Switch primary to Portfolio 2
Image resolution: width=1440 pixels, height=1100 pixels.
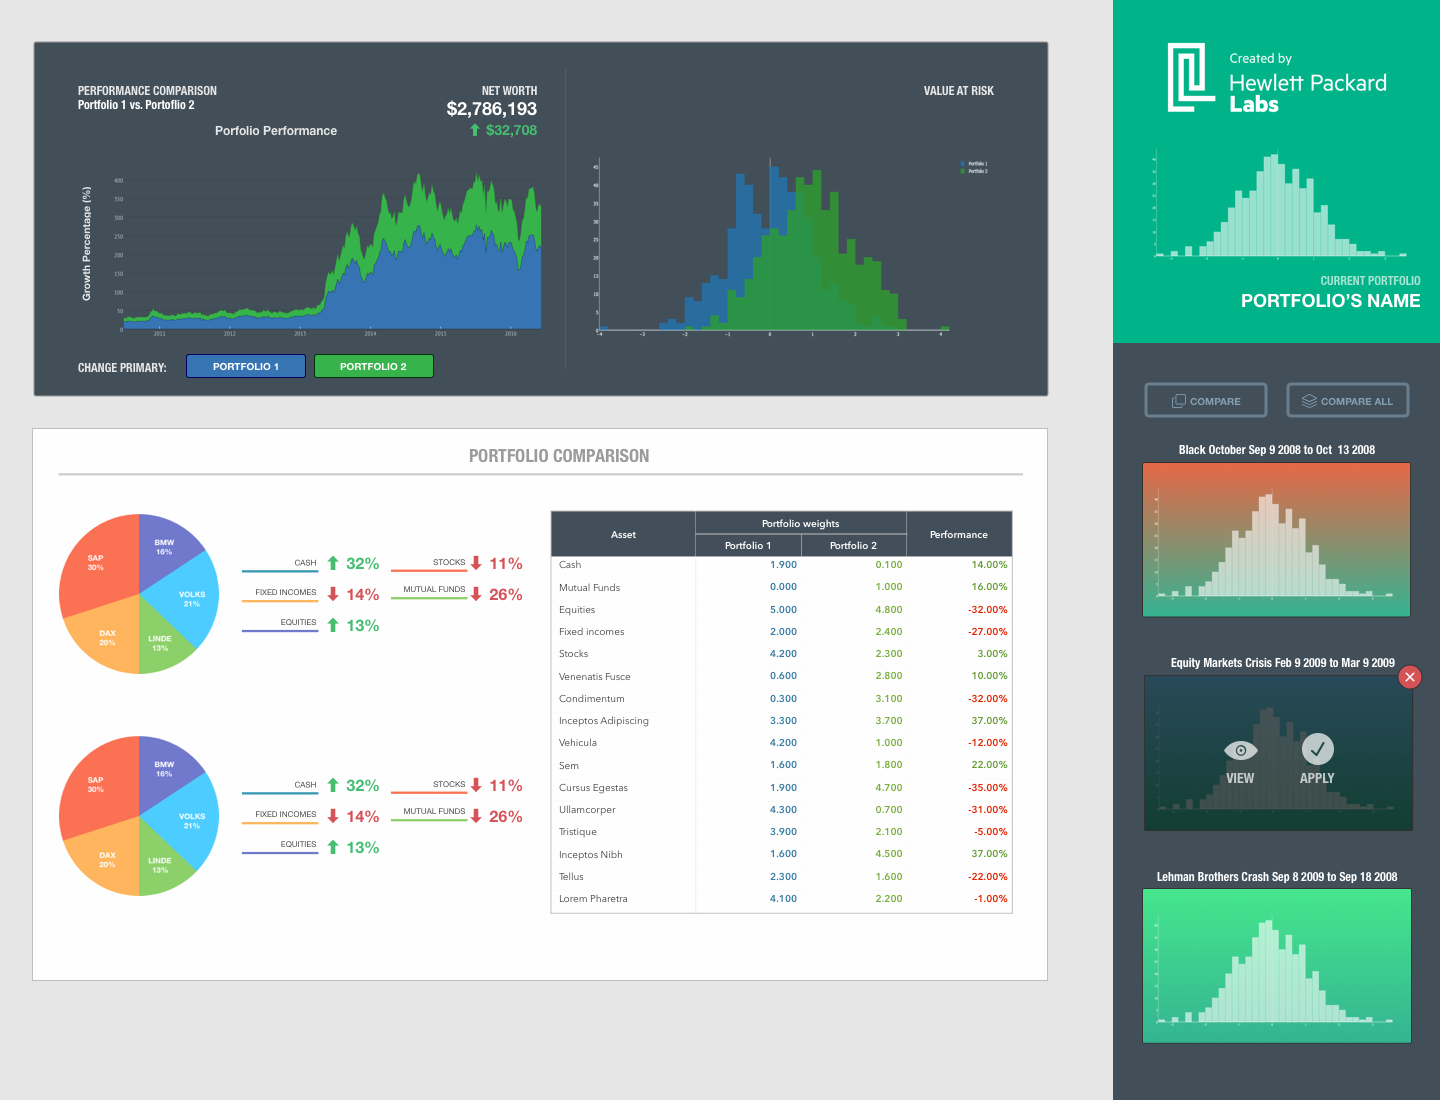373,366
